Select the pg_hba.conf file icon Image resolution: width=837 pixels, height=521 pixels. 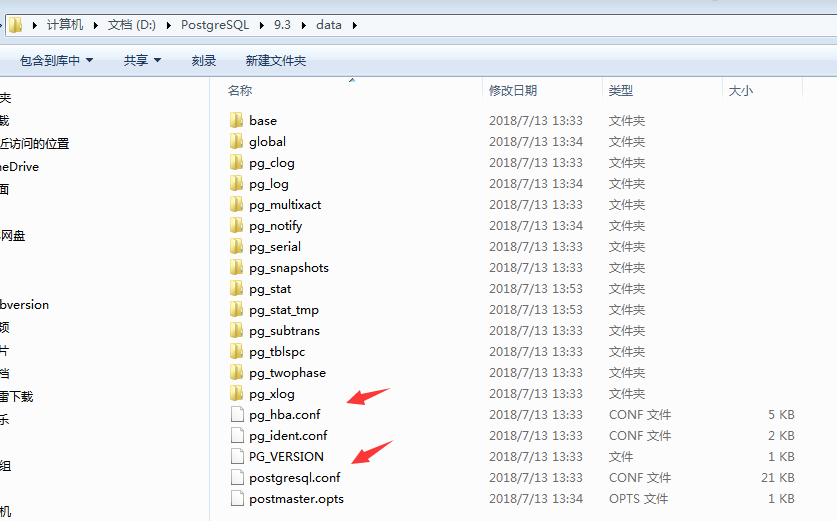coord(237,414)
